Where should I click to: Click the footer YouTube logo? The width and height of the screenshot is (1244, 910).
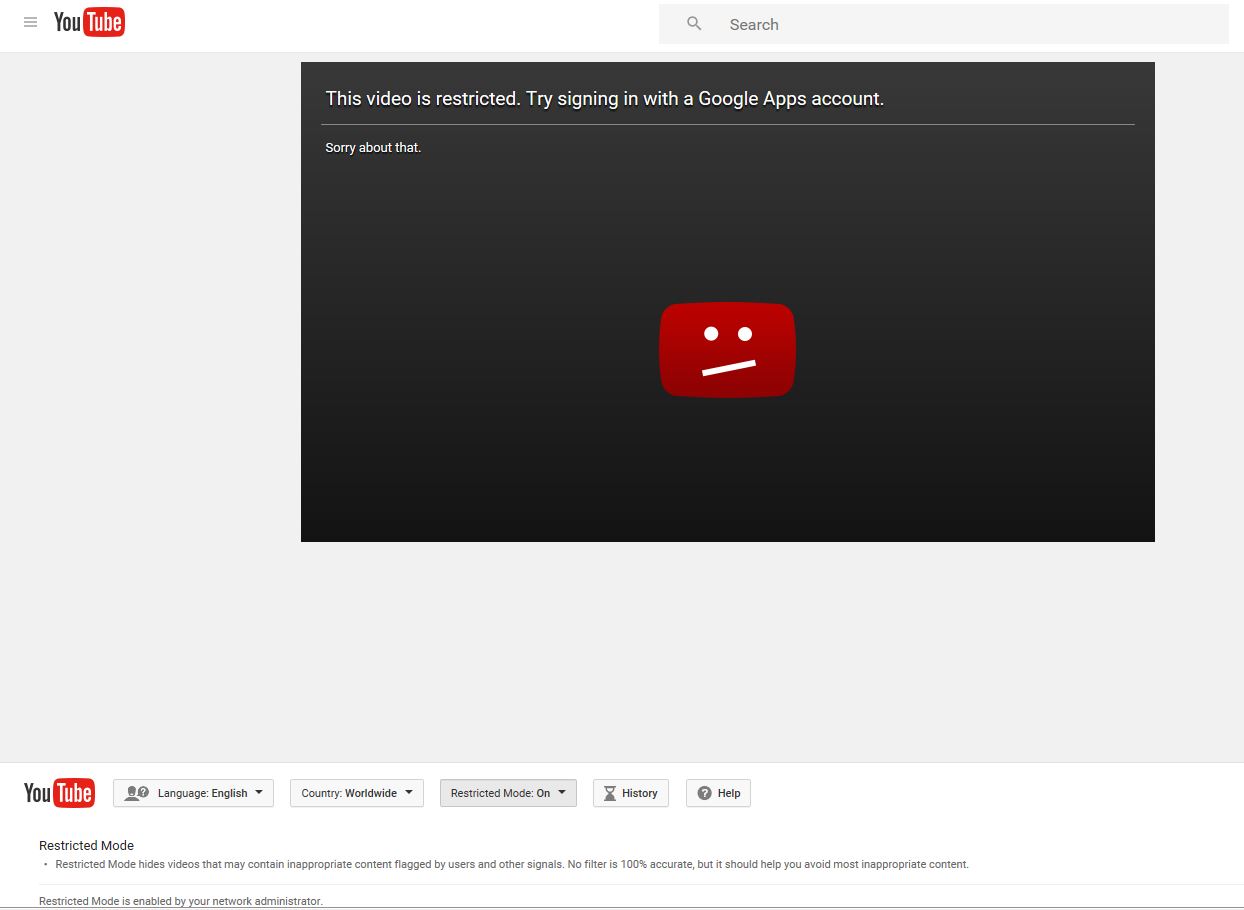tap(59, 793)
